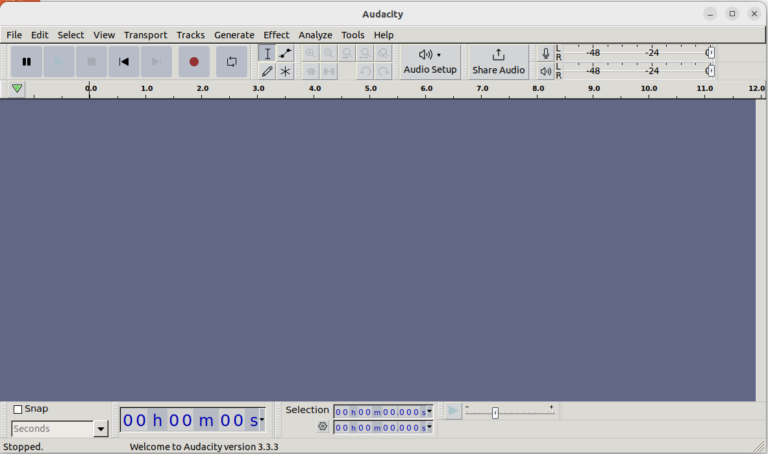Open the Audio Setup dropdown

coord(430,62)
